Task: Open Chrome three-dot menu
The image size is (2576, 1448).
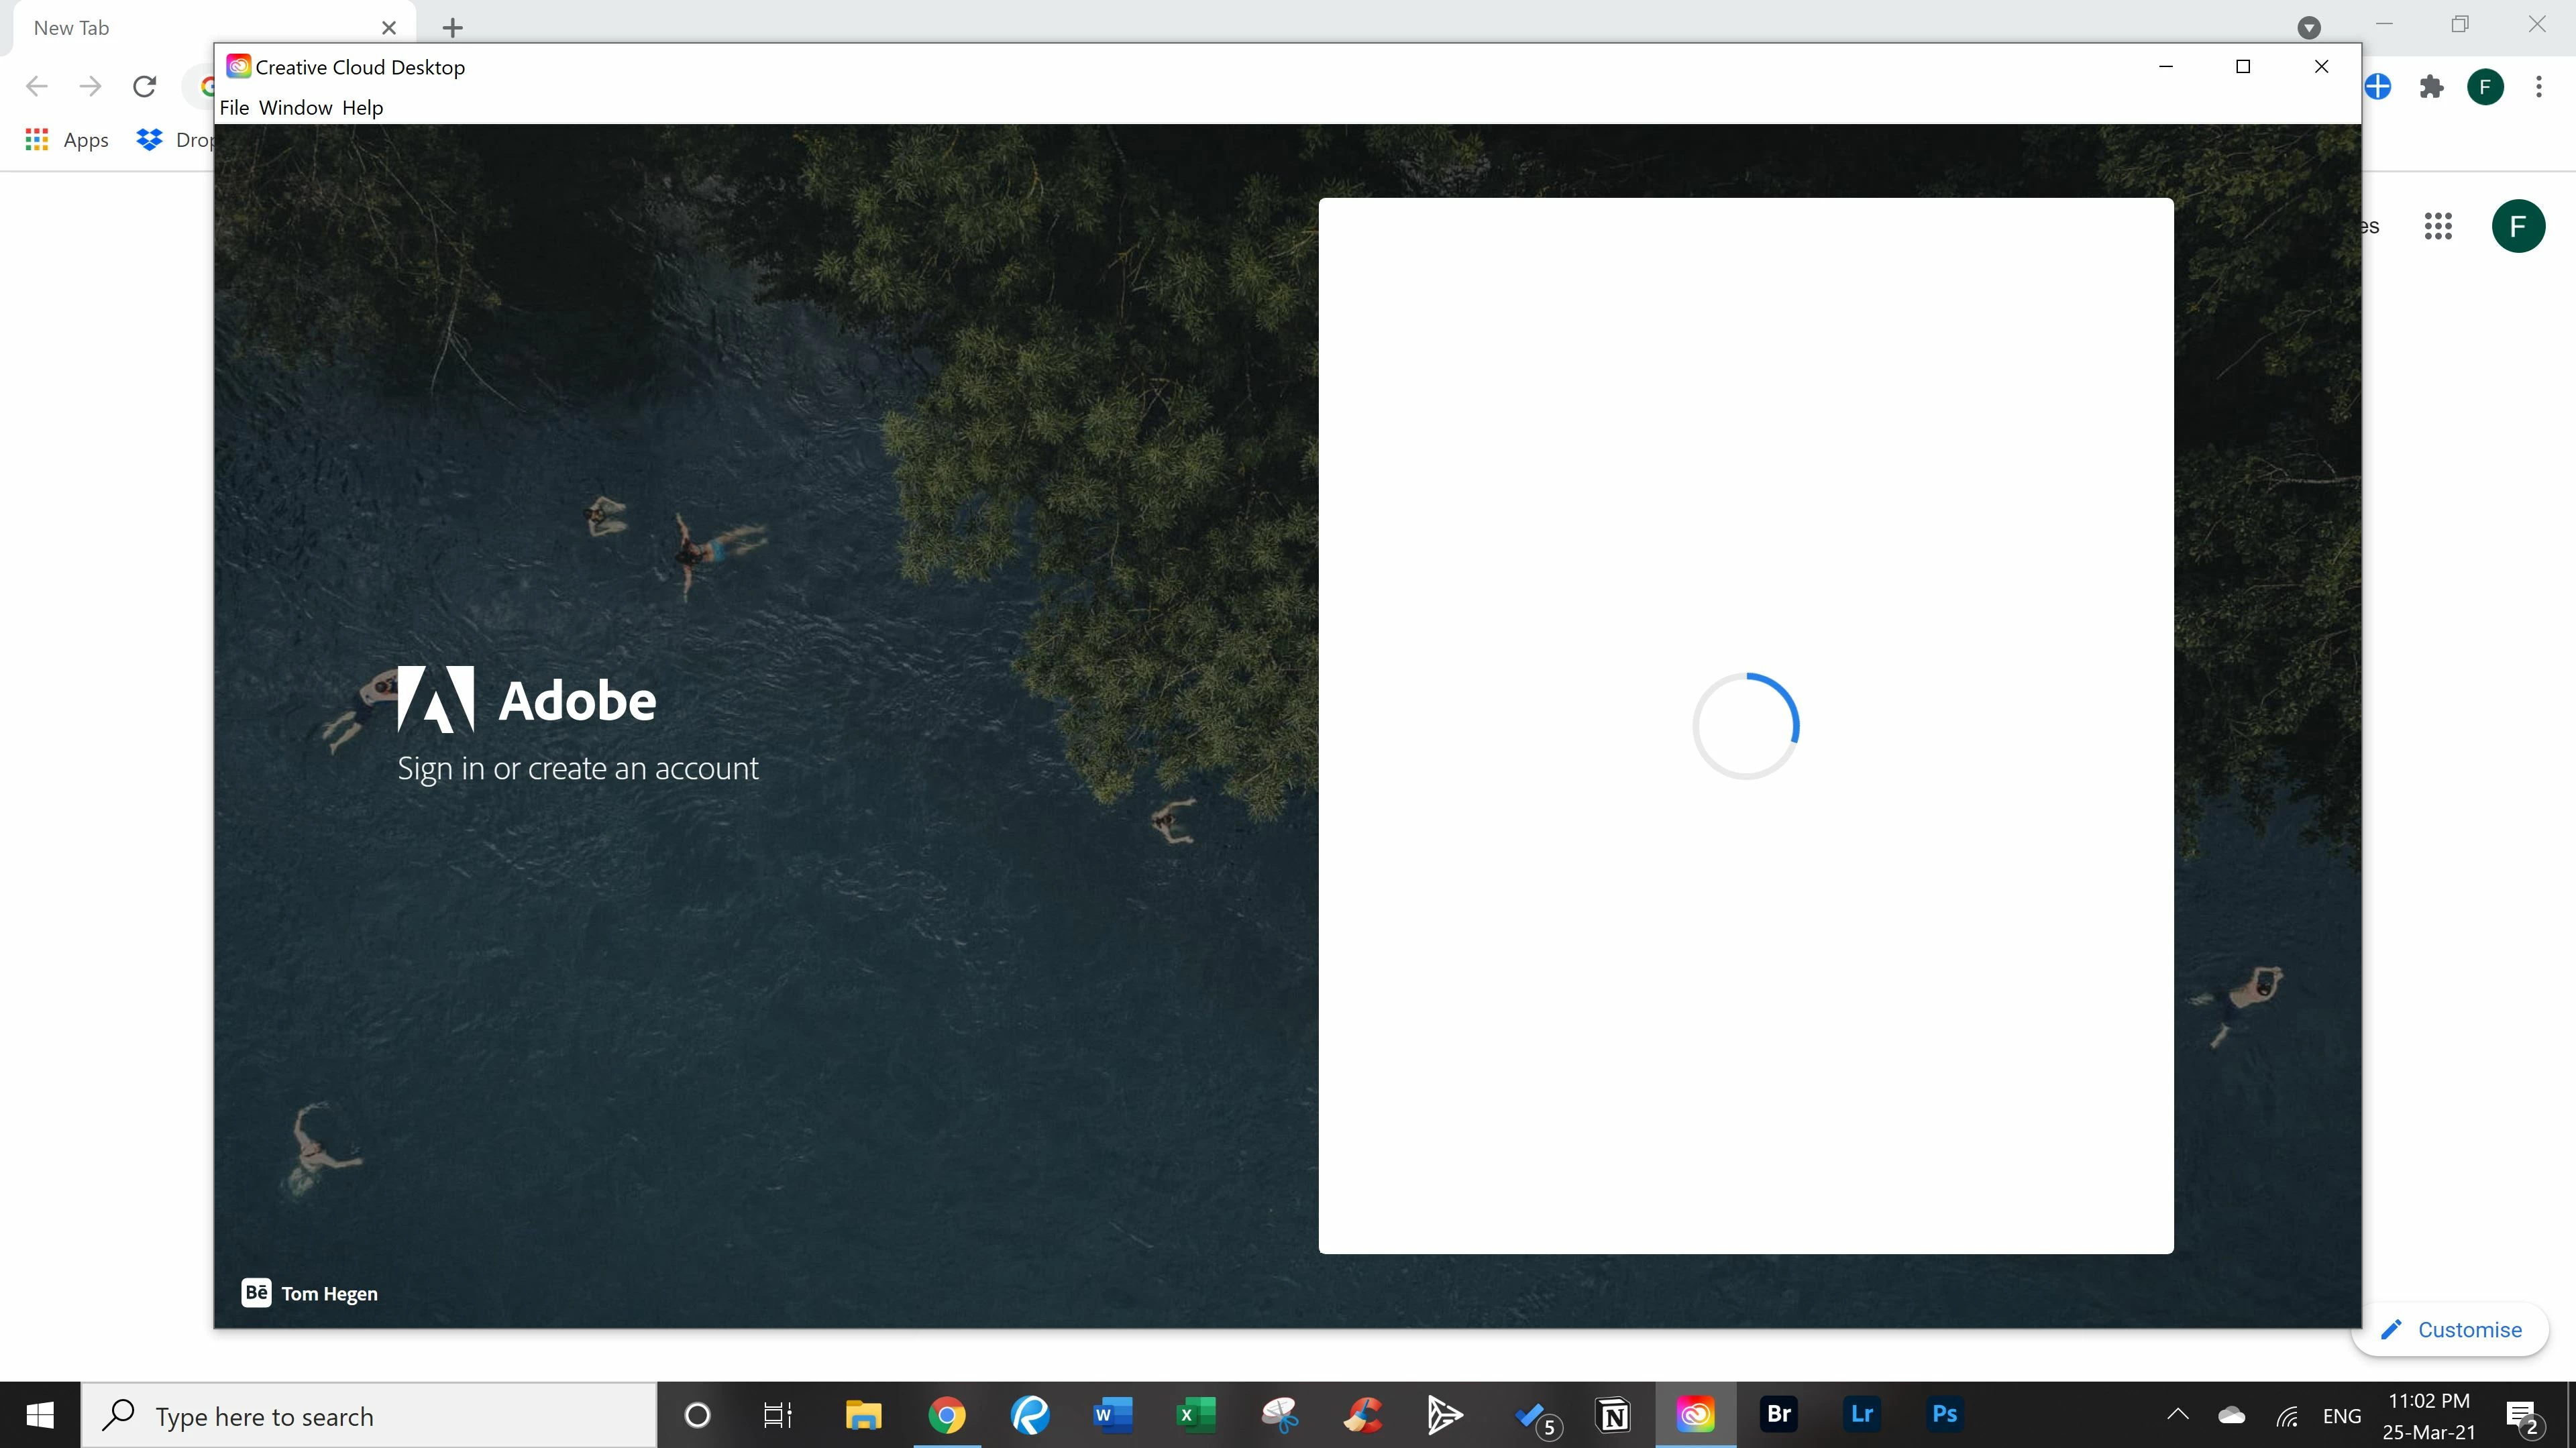Action: coord(2538,87)
